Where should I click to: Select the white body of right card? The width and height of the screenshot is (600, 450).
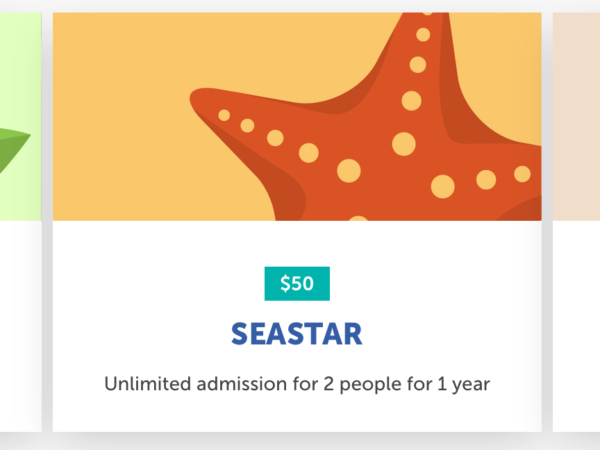(576, 326)
